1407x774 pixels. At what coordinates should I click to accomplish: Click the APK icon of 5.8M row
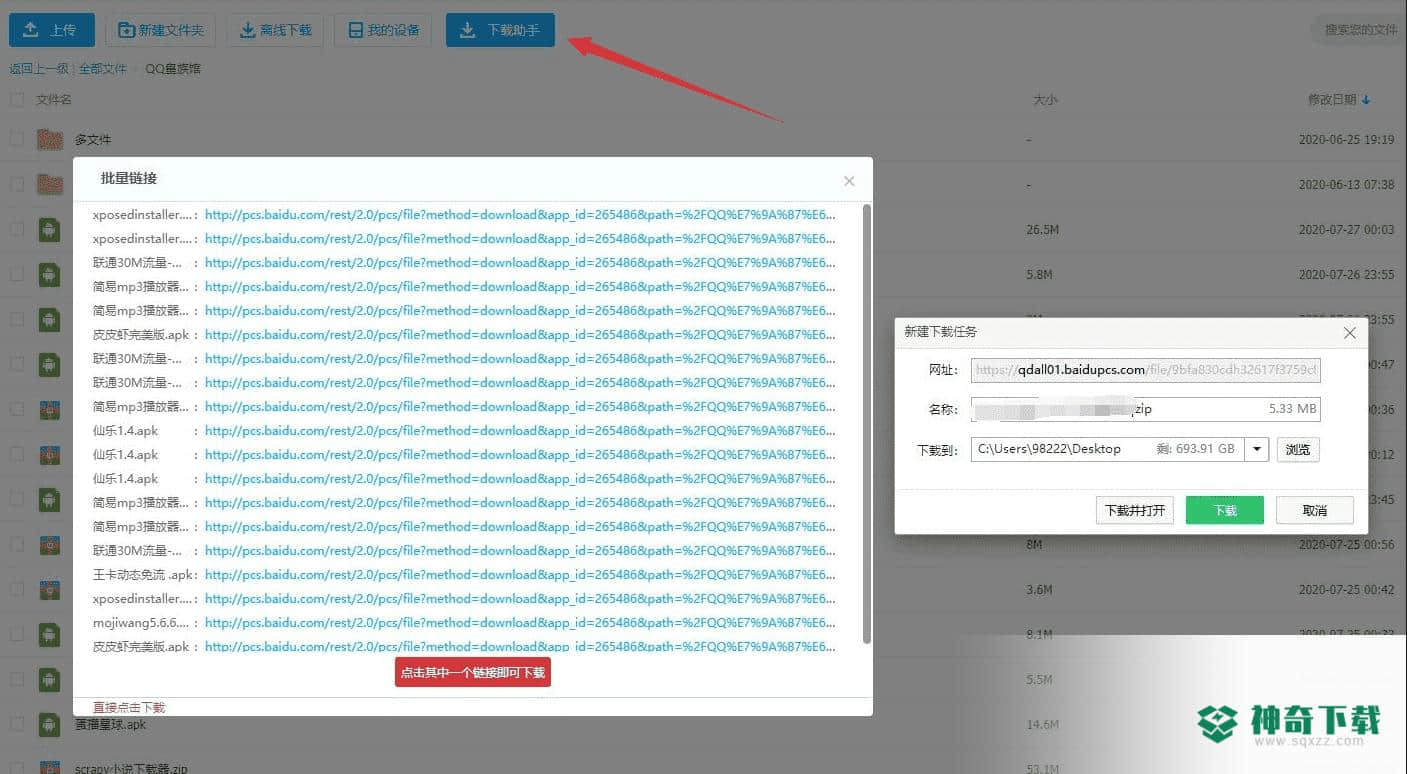tap(49, 274)
